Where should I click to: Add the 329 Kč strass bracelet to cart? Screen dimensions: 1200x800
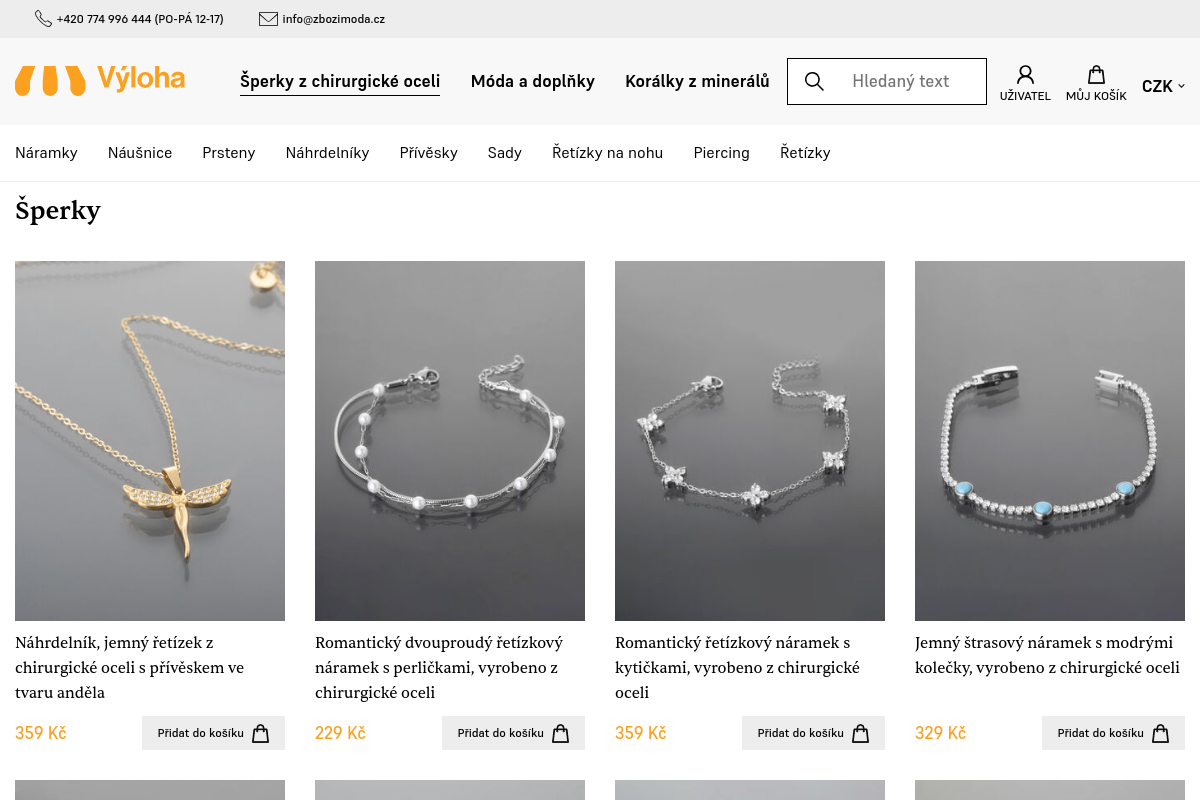pos(1113,733)
